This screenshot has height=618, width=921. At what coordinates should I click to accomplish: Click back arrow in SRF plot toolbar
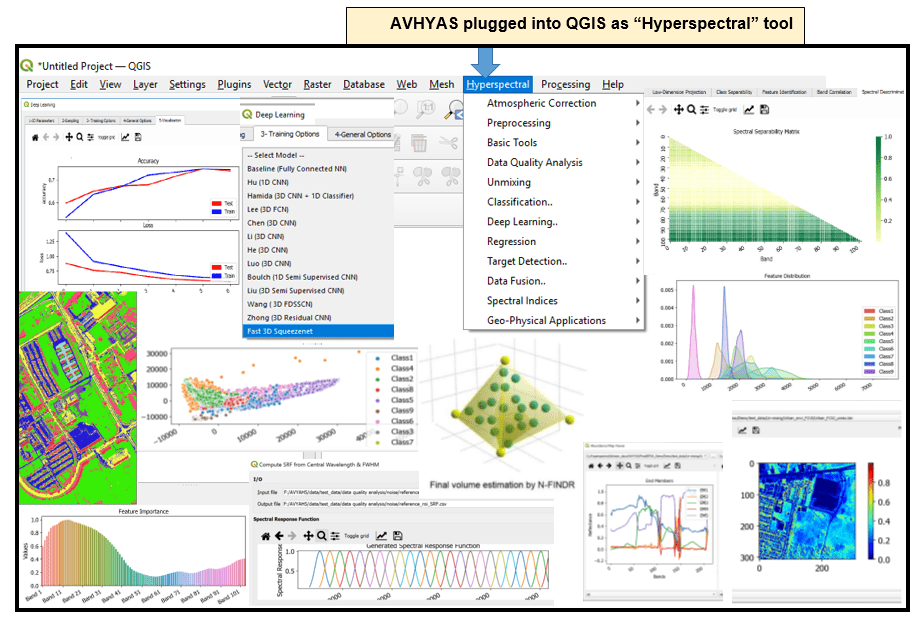tap(279, 536)
